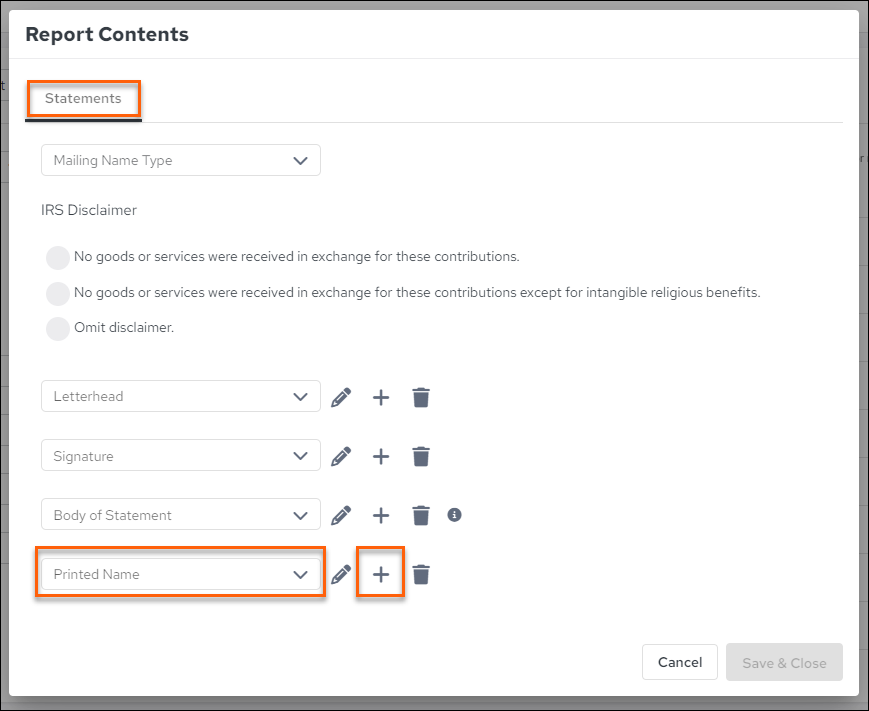Click the Cancel button
Viewport: 869px width, 711px height.
(679, 662)
